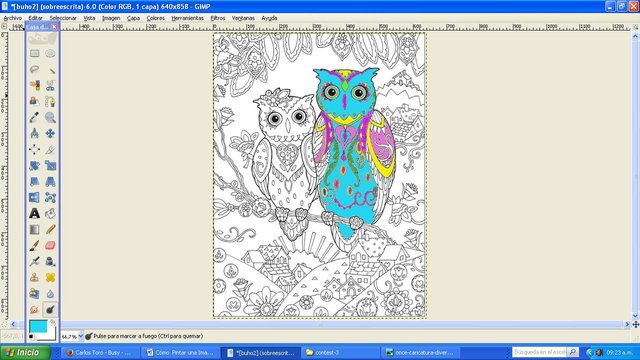Select the Move tool
The height and width of the screenshot is (360, 640).
pos(50,133)
